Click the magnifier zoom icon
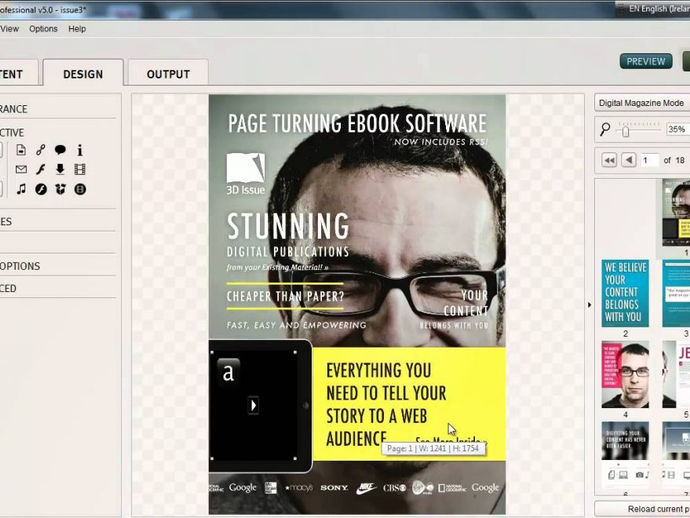 (x=606, y=129)
